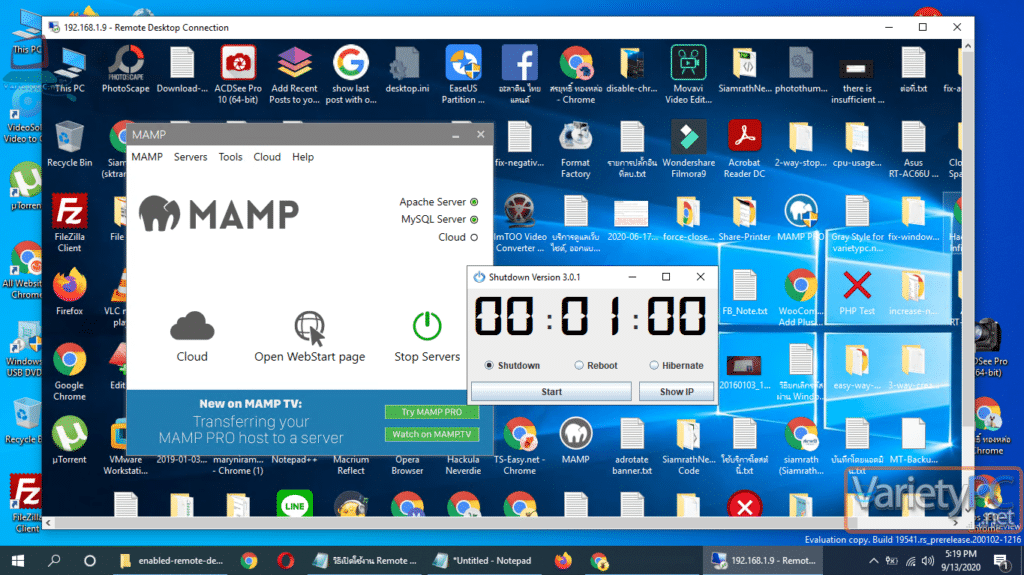The width and height of the screenshot is (1024, 575).
Task: Click Try MAMP PRO button
Action: point(432,412)
